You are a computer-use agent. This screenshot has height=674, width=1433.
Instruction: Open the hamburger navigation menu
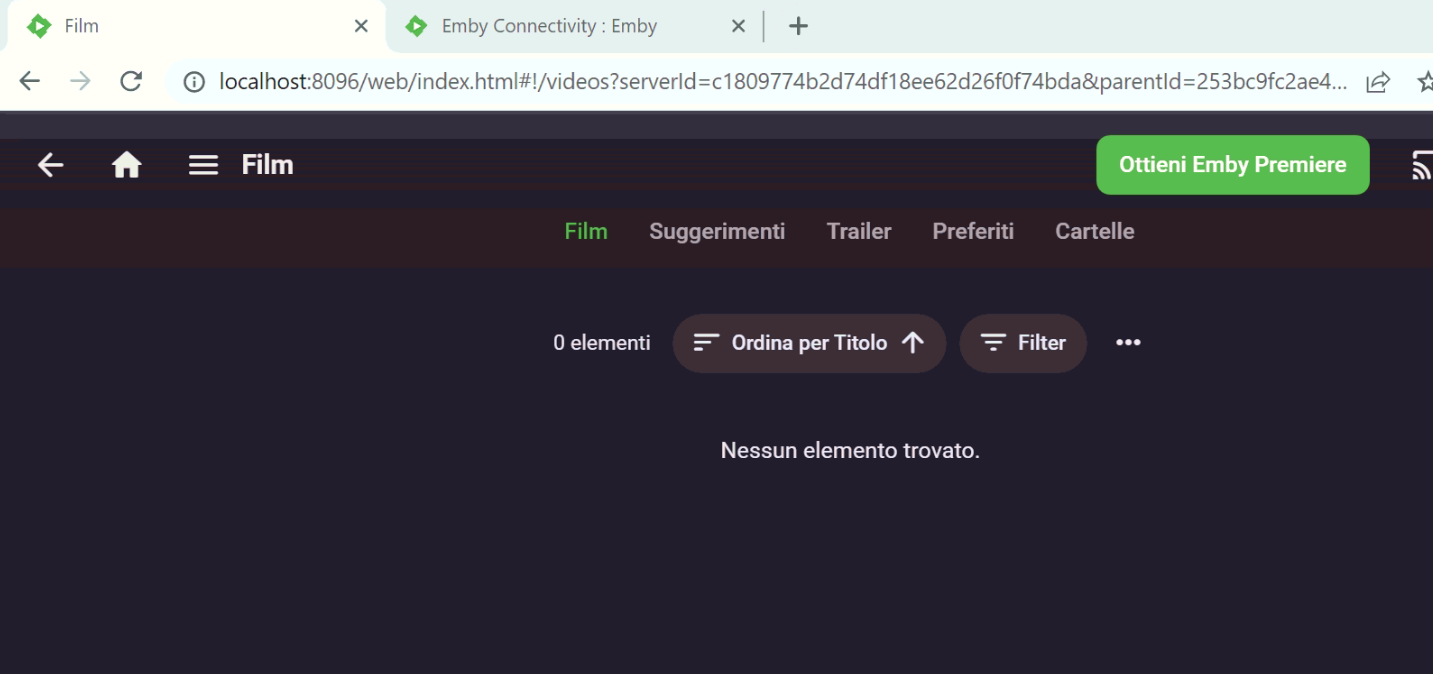click(203, 165)
